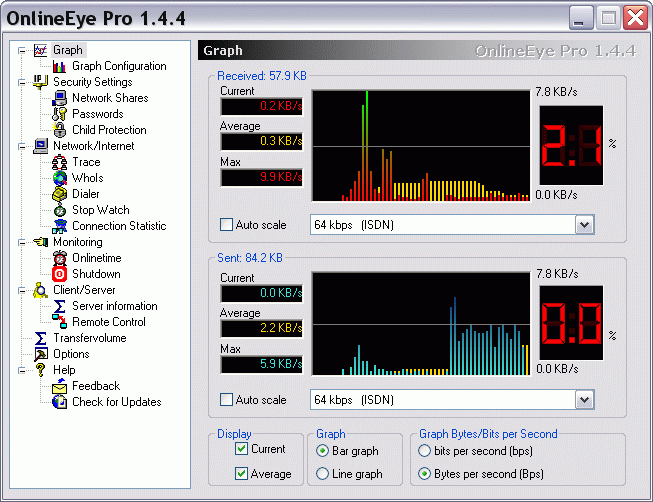The width and height of the screenshot is (653, 502).
Task: Collapse the Monitoring tree node
Action: click(22, 242)
